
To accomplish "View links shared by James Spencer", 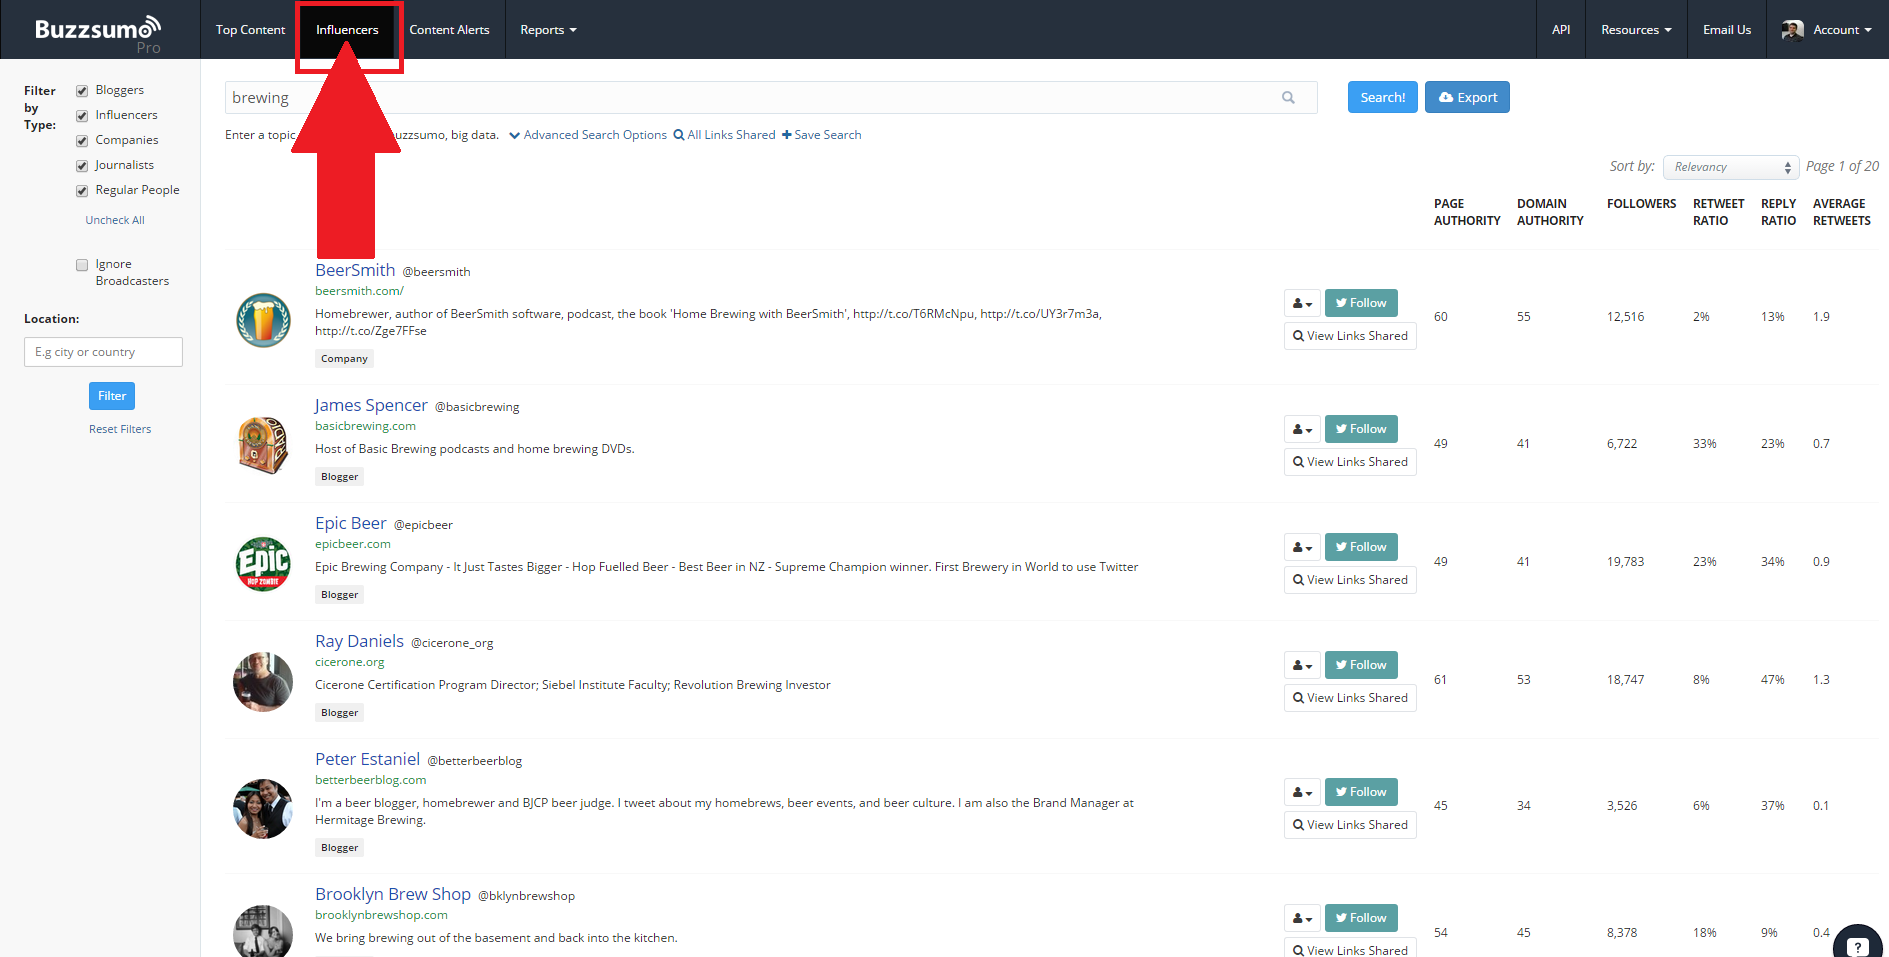I will tap(1350, 462).
